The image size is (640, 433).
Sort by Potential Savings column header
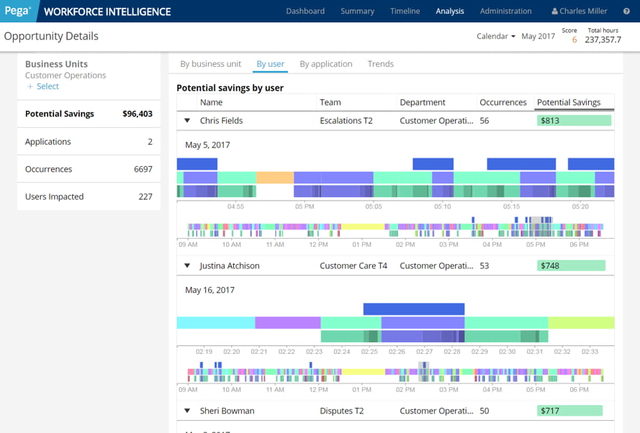568,102
